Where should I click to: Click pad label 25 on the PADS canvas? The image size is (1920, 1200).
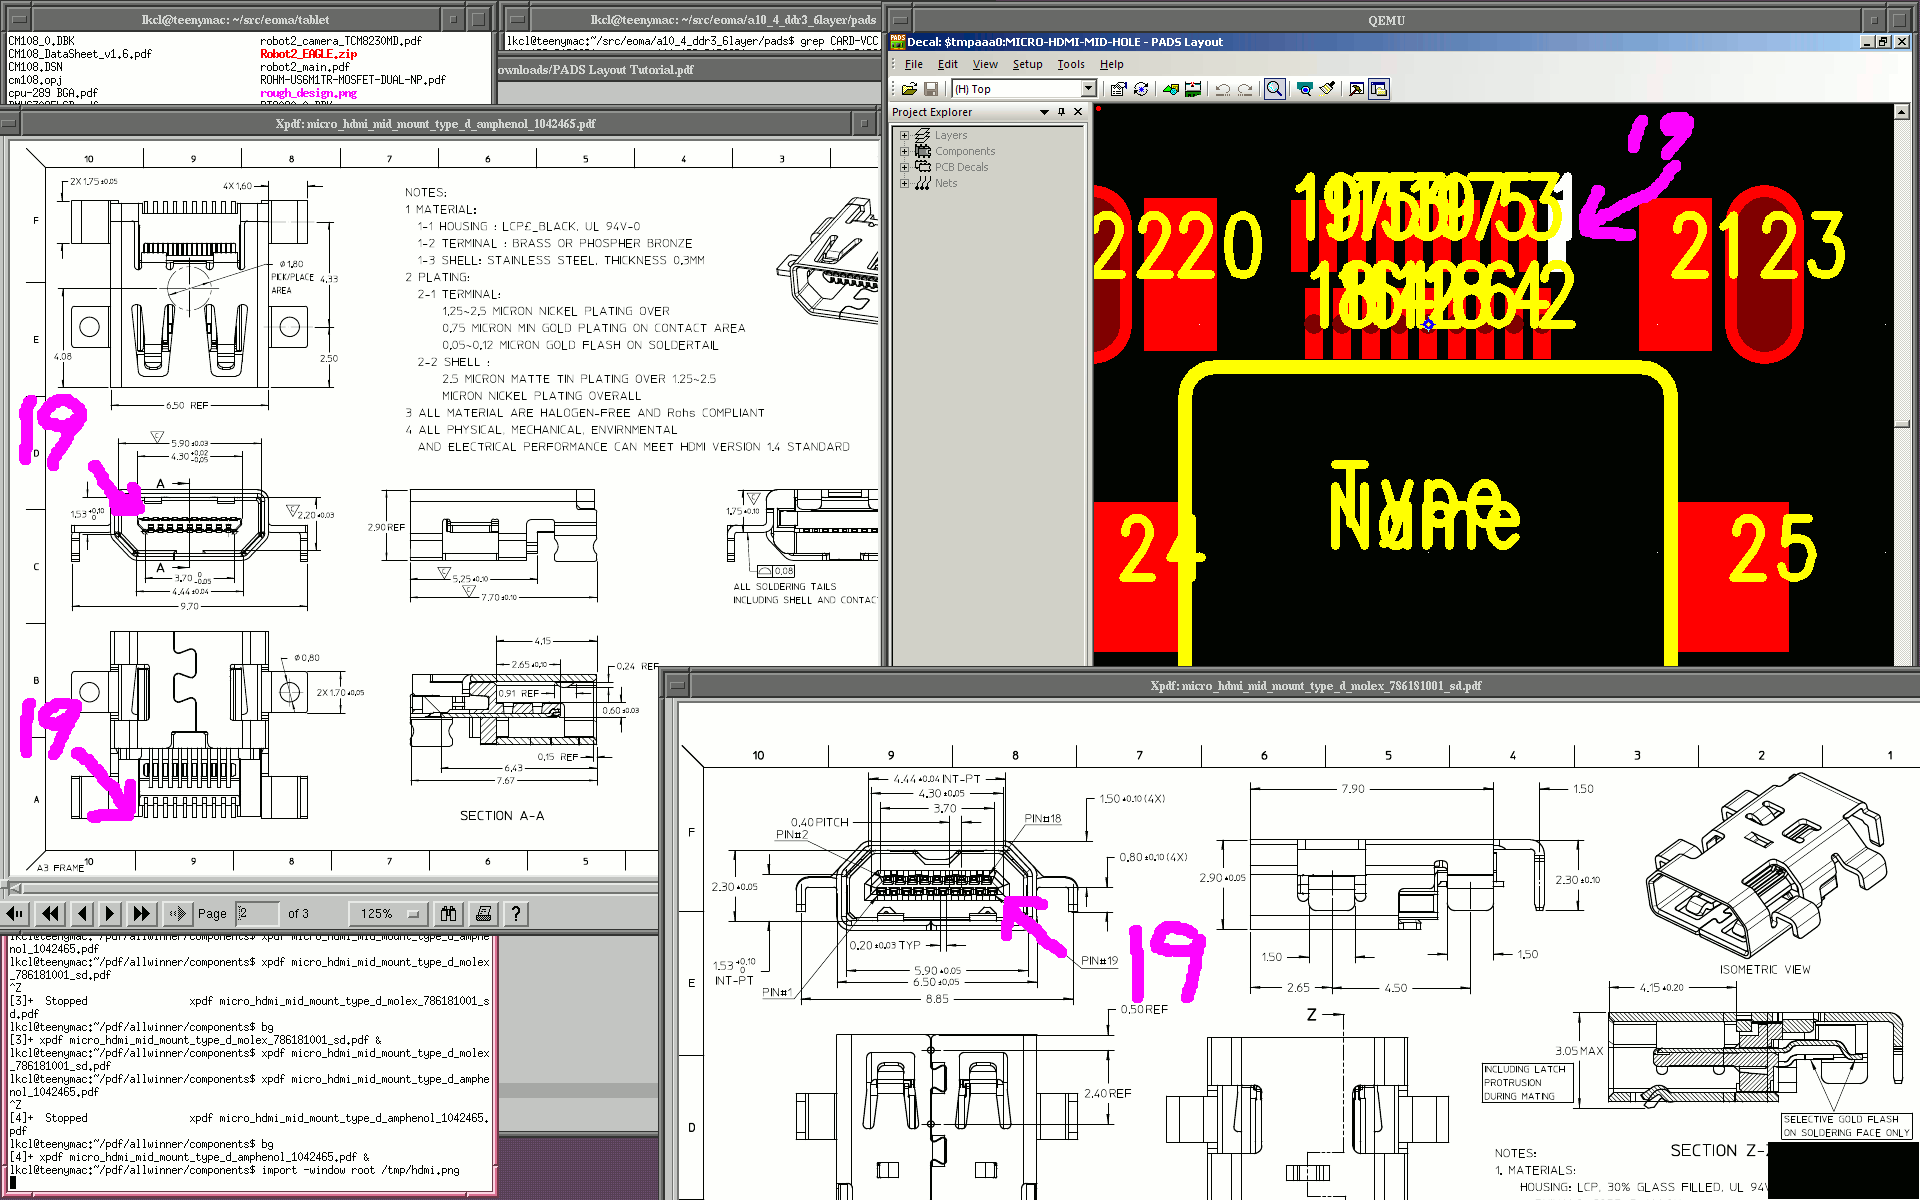tap(1771, 548)
